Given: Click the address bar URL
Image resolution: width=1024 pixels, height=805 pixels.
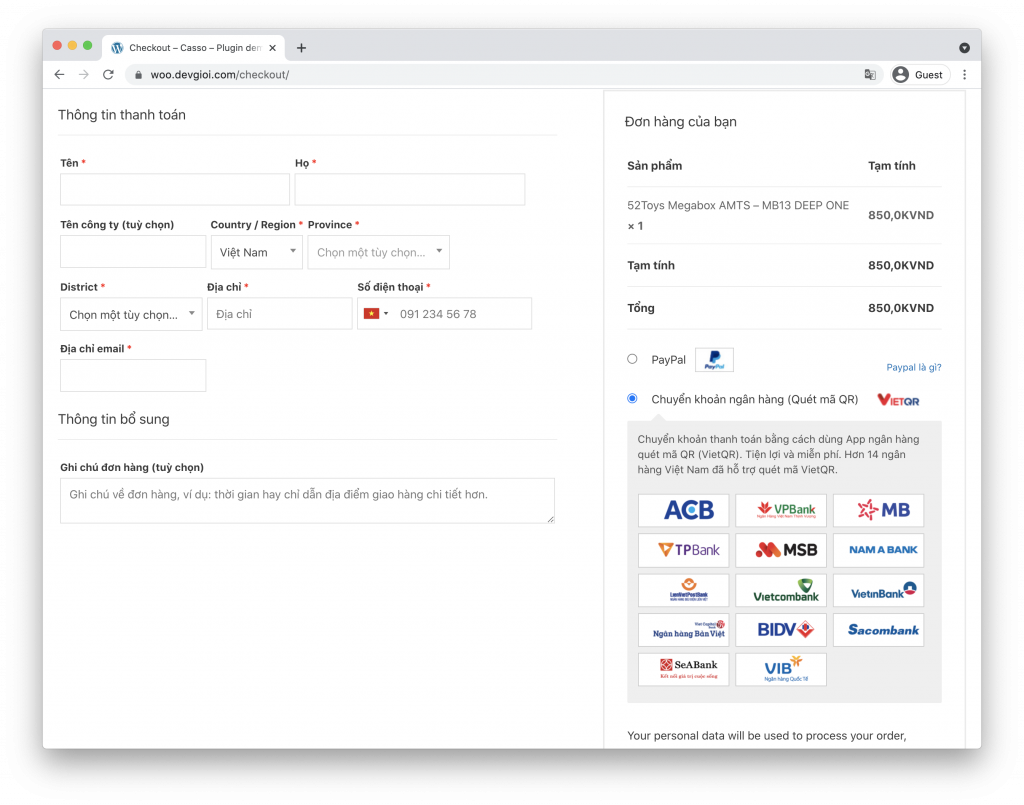Looking at the screenshot, I should [x=219, y=74].
